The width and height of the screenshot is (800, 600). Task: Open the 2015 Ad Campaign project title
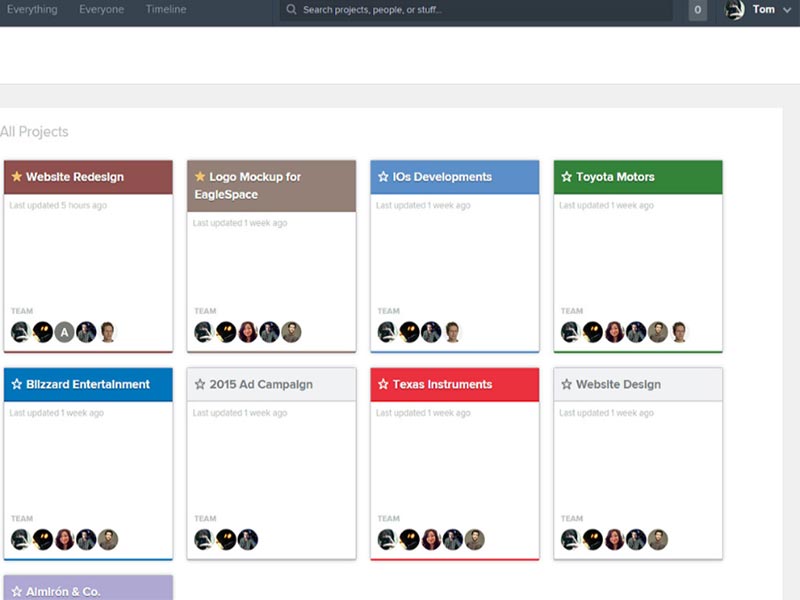[261, 384]
